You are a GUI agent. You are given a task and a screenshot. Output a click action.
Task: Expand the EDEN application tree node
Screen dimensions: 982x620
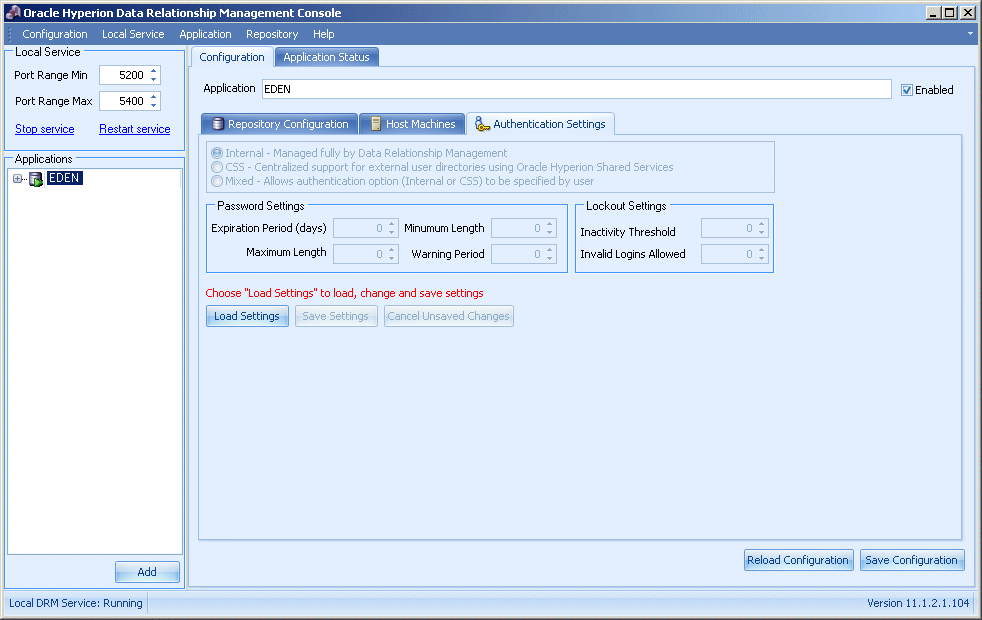pos(18,178)
